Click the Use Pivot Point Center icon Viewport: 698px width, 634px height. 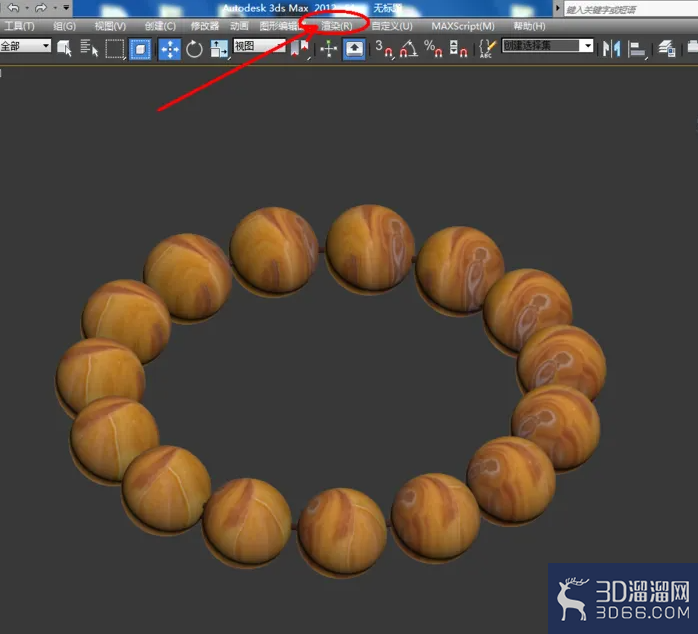click(300, 49)
